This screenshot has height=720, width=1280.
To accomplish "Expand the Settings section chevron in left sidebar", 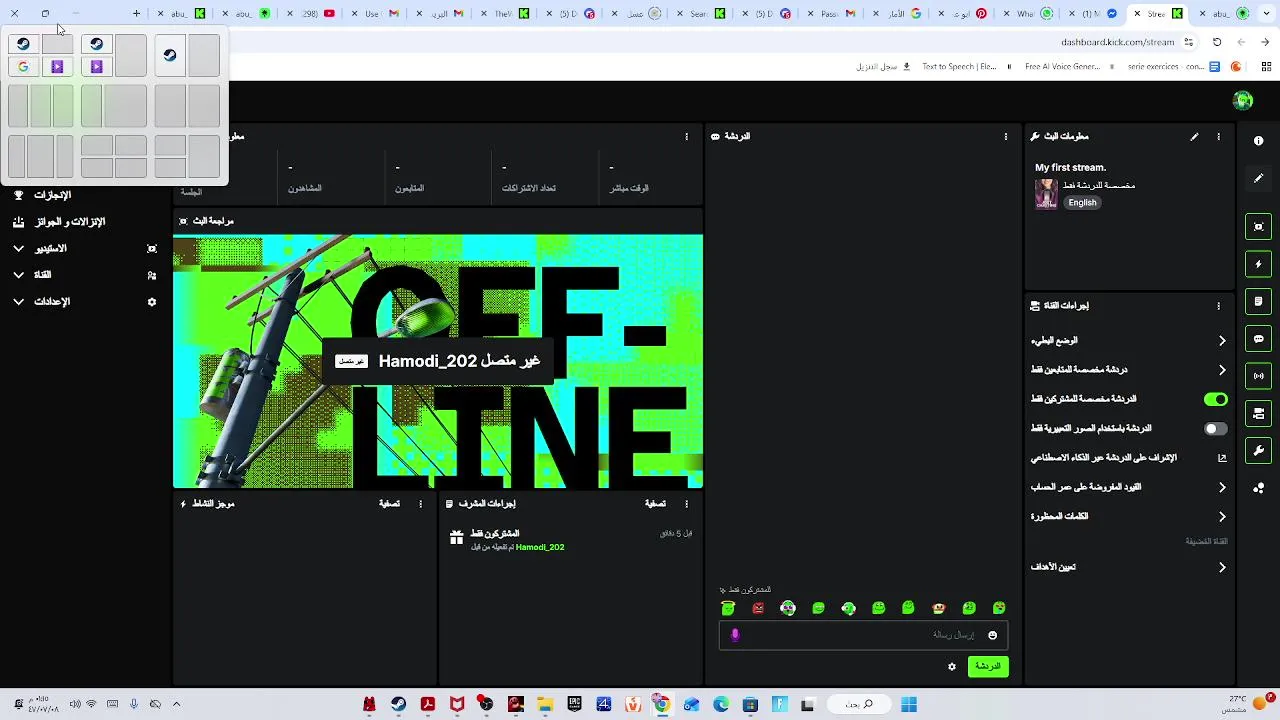I will pos(19,302).
